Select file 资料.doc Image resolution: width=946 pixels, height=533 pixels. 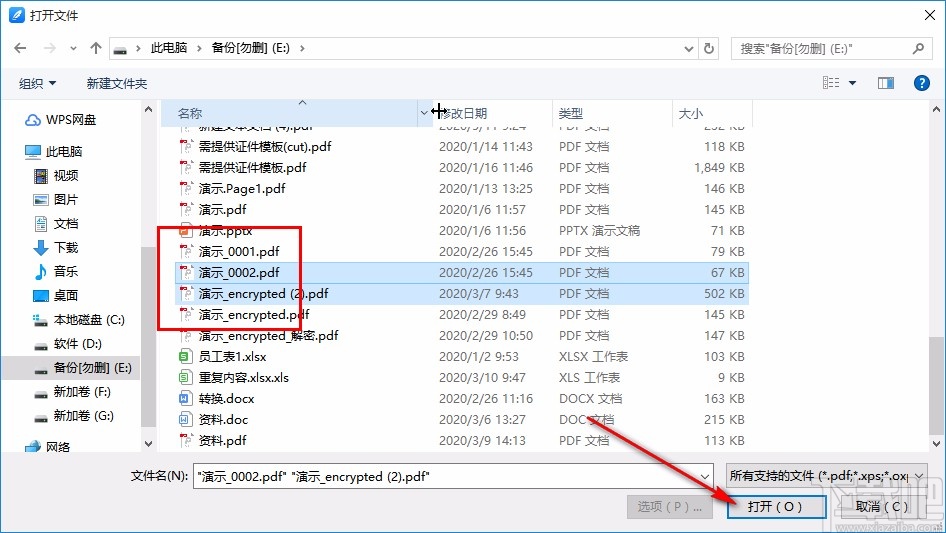(223, 420)
